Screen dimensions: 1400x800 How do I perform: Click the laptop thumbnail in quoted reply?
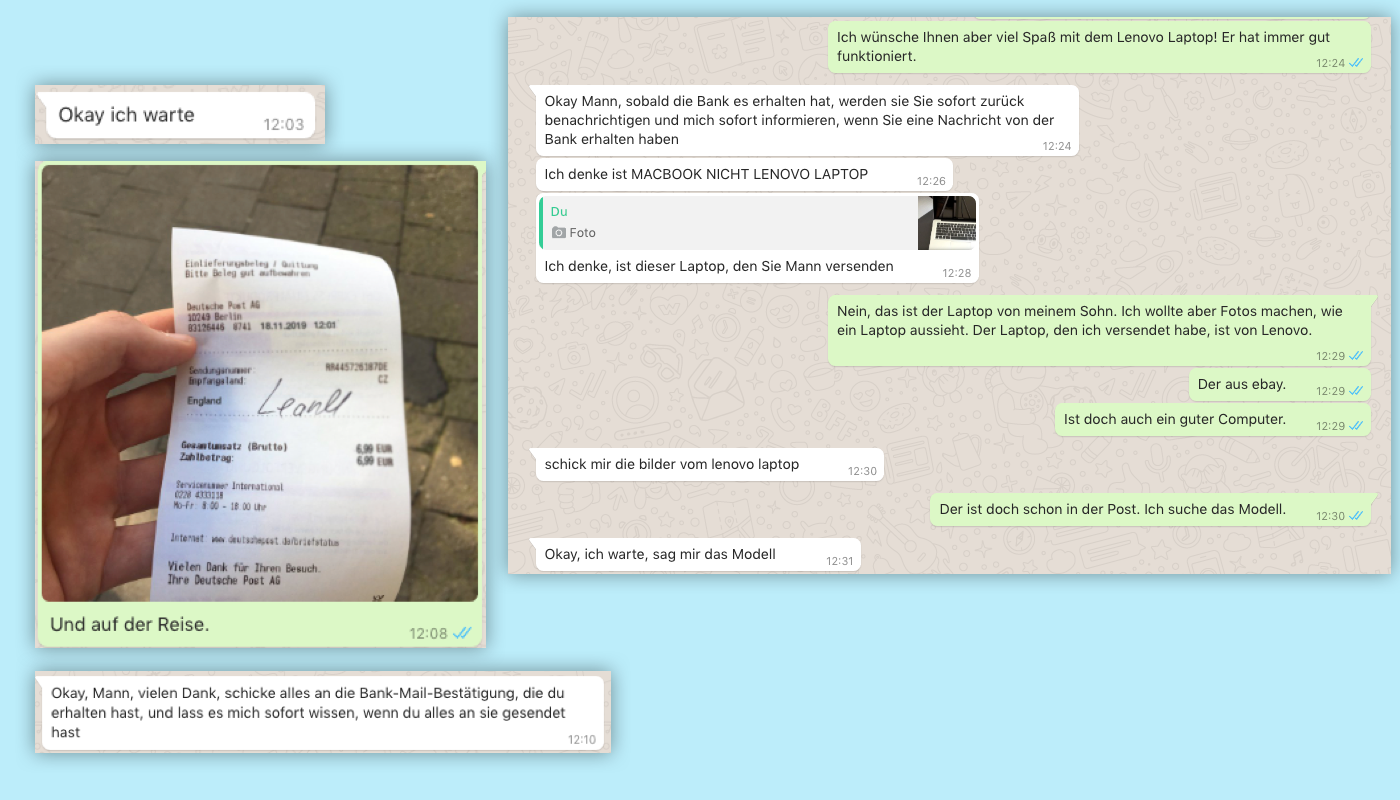(947, 222)
